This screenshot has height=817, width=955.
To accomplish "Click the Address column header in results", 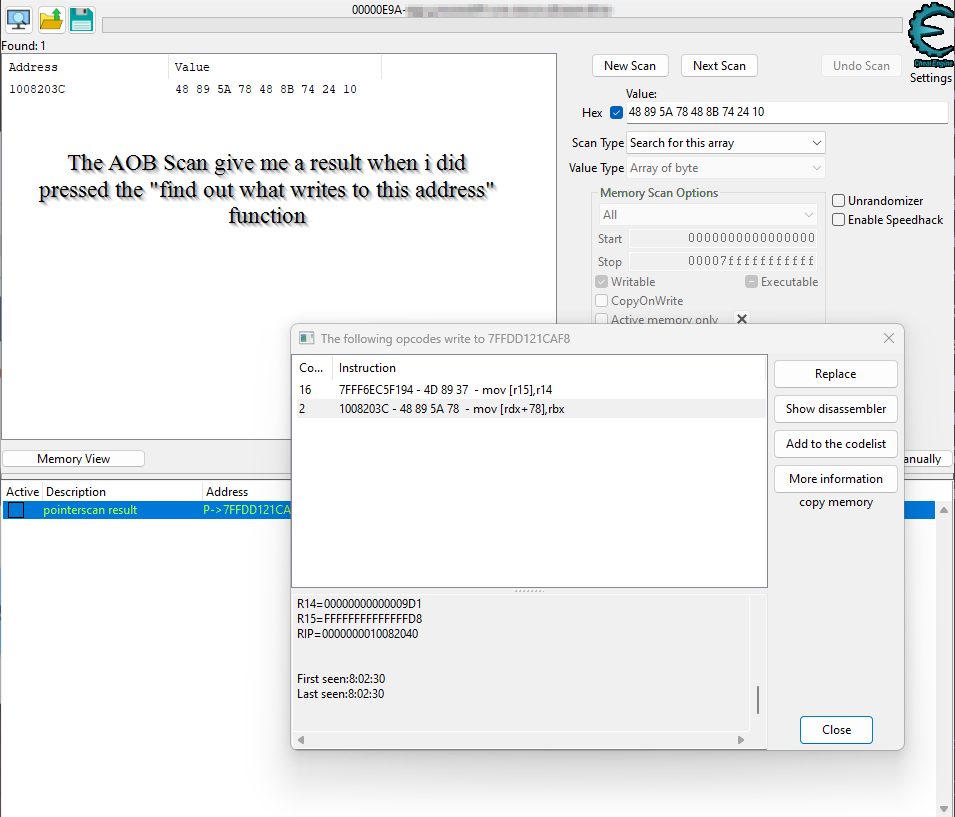I will 34,68.
